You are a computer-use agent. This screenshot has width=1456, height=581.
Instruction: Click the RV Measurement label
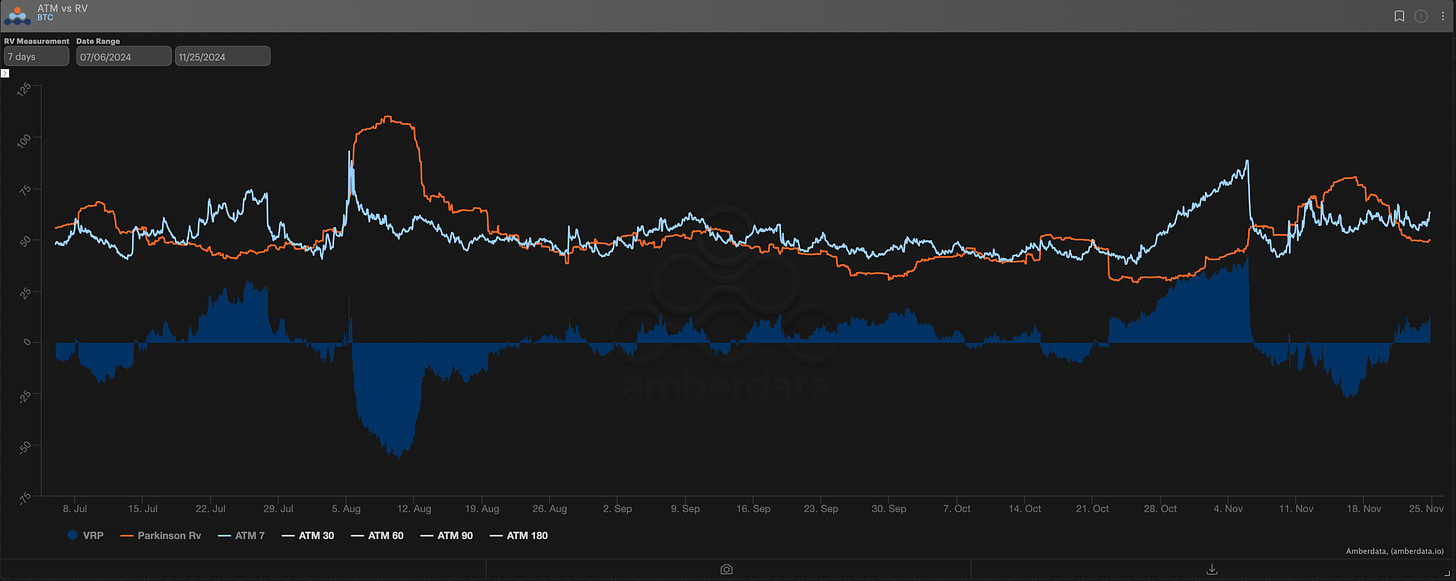[36, 40]
